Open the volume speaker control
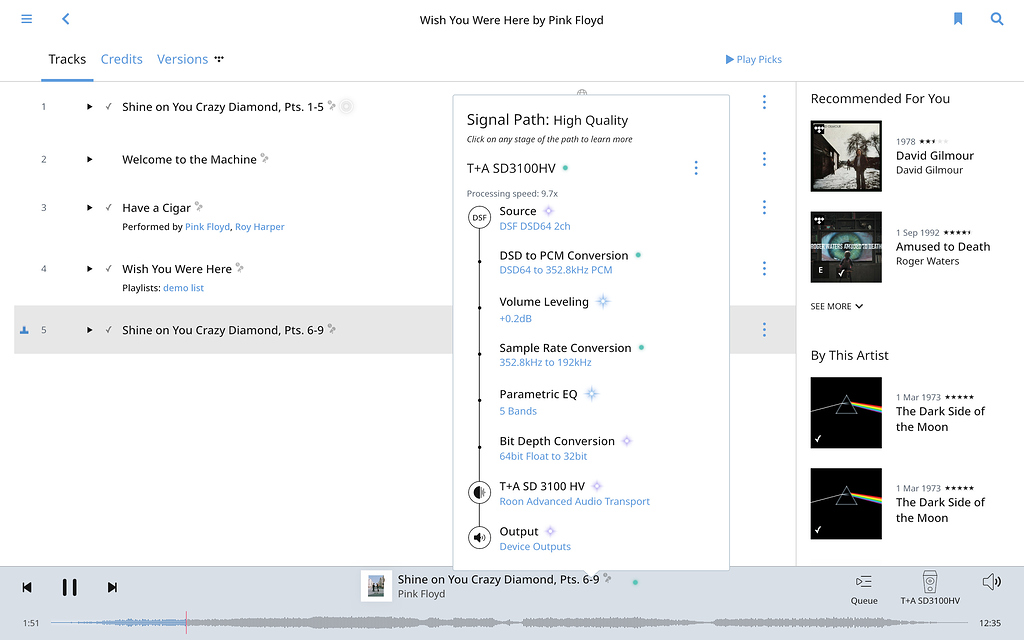This screenshot has width=1024, height=640. click(x=991, y=582)
